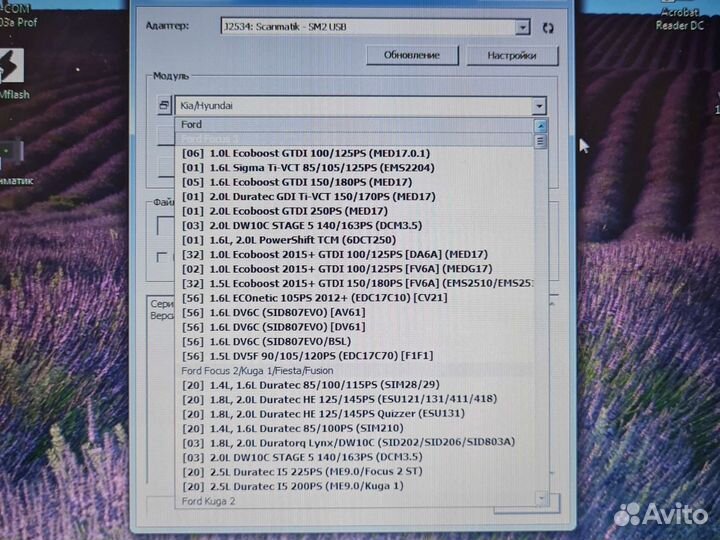Screen dimensions: 720x540
Task: Click Ford Focus 2/Kuga 1/Fiesta/Fusion header
Action: coord(354,371)
